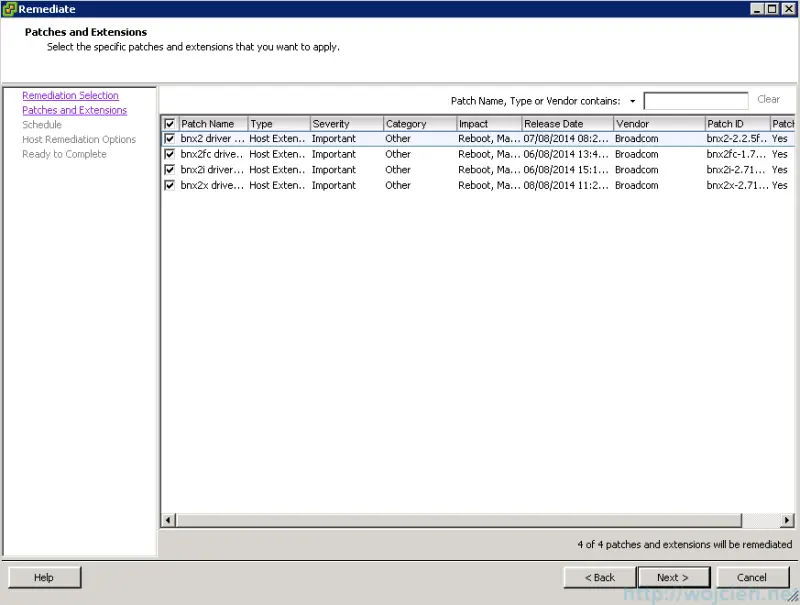800x605 pixels.
Task: Uncheck the bnx2fc driver patch
Action: 170,154
